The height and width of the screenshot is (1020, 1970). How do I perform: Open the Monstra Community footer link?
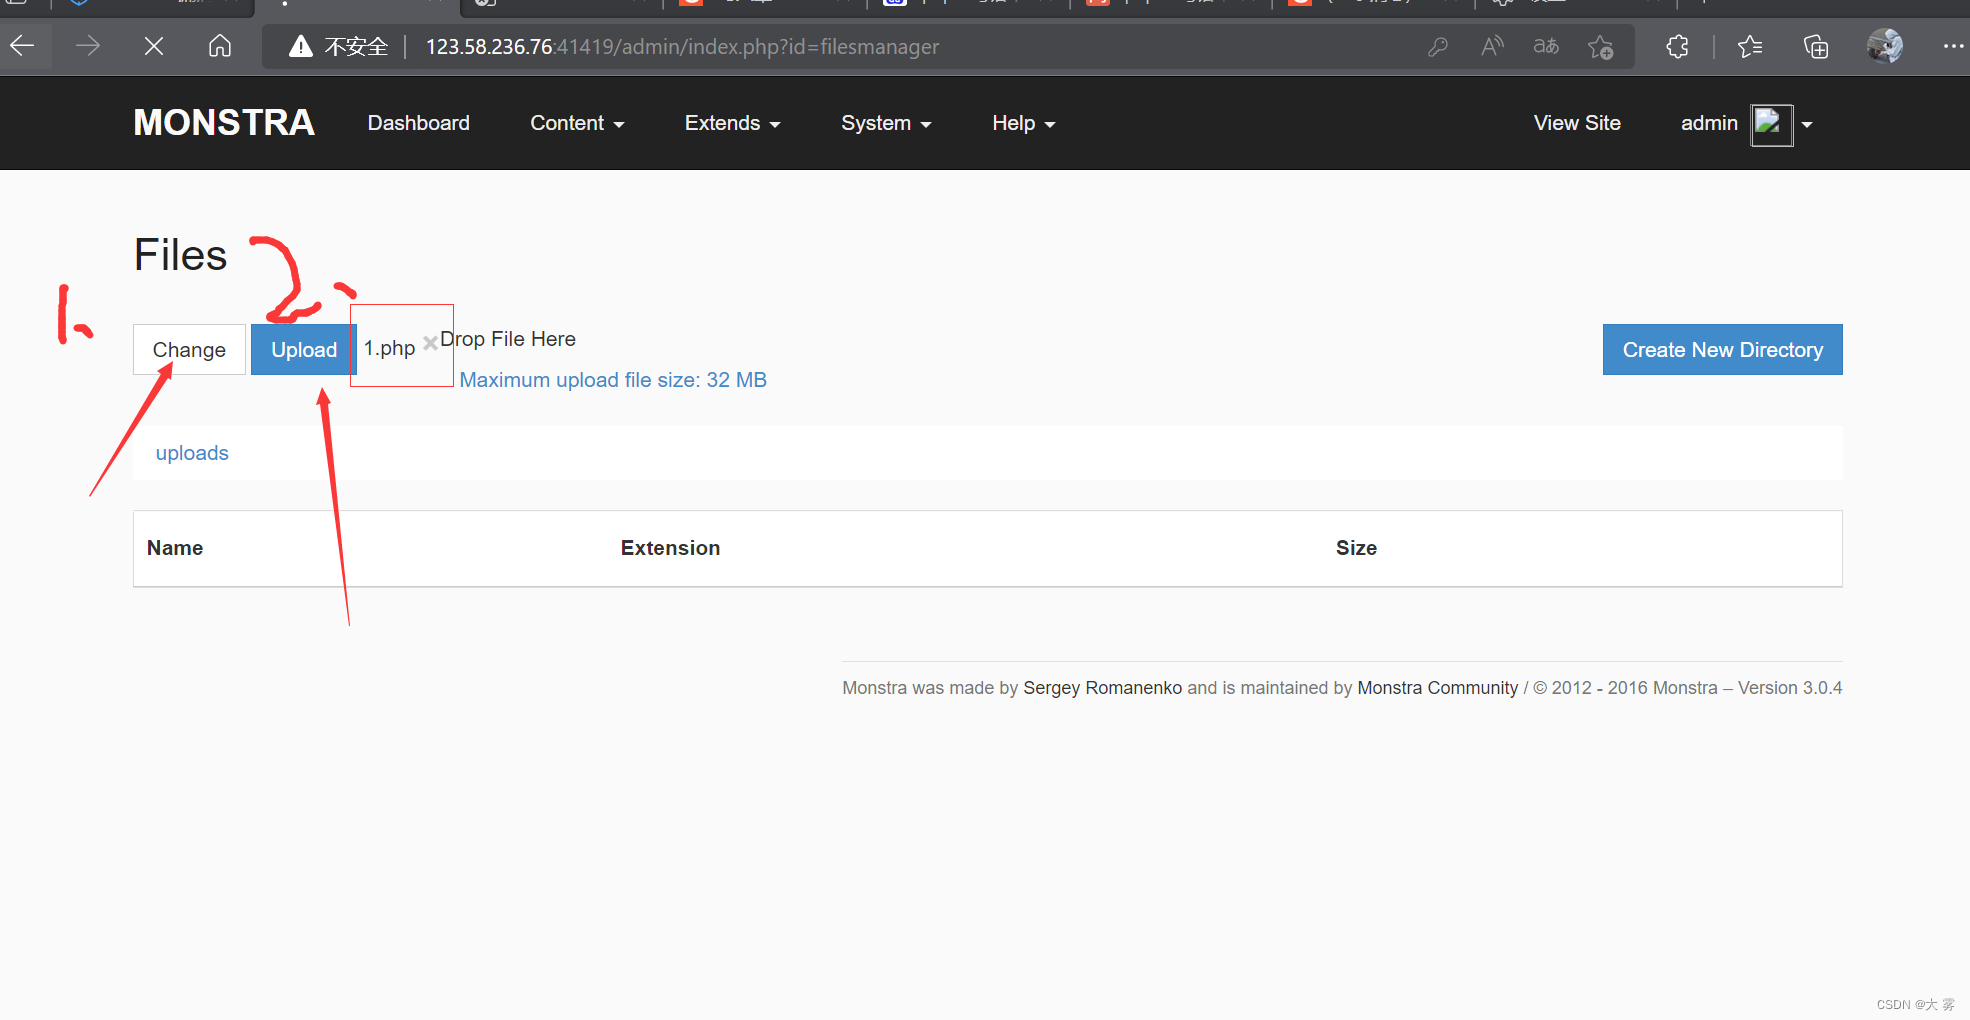point(1437,688)
